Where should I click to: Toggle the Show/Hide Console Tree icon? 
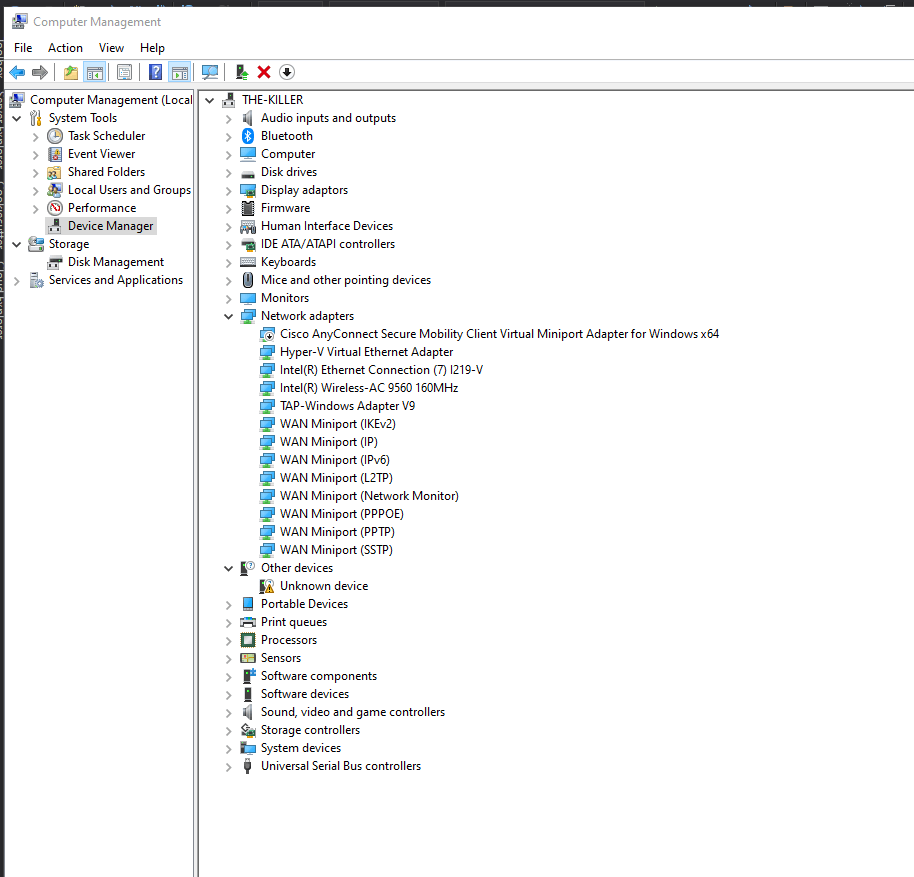[94, 72]
